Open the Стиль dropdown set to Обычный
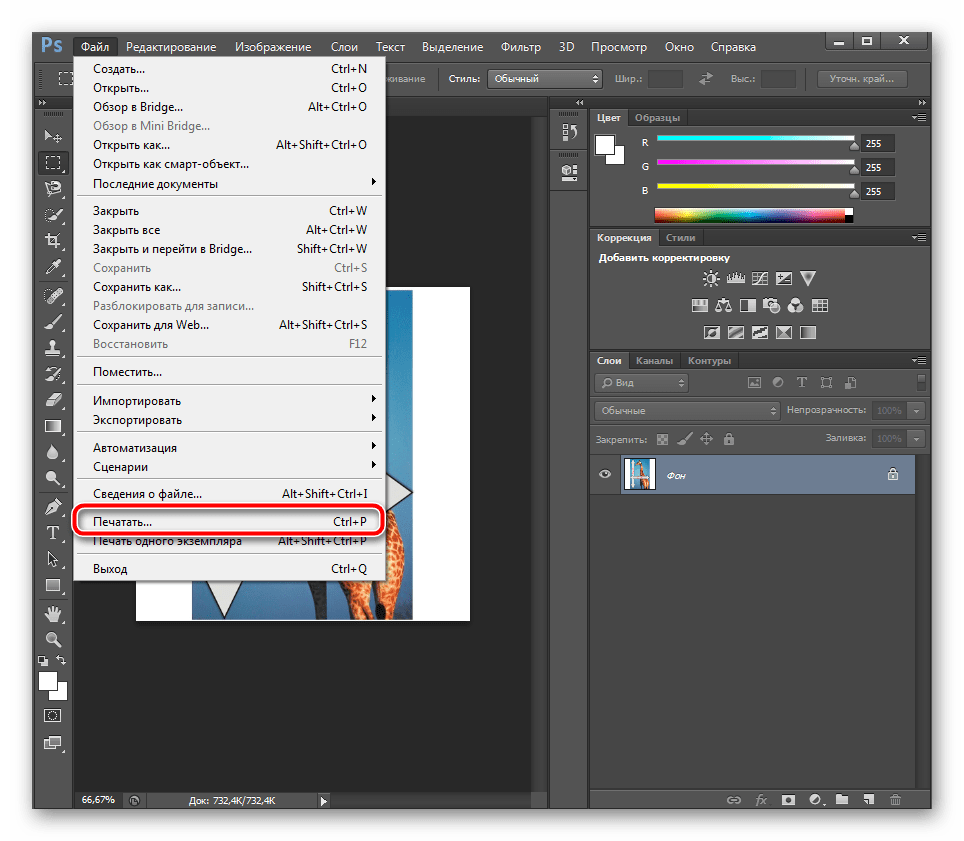964x841 pixels. (544, 79)
